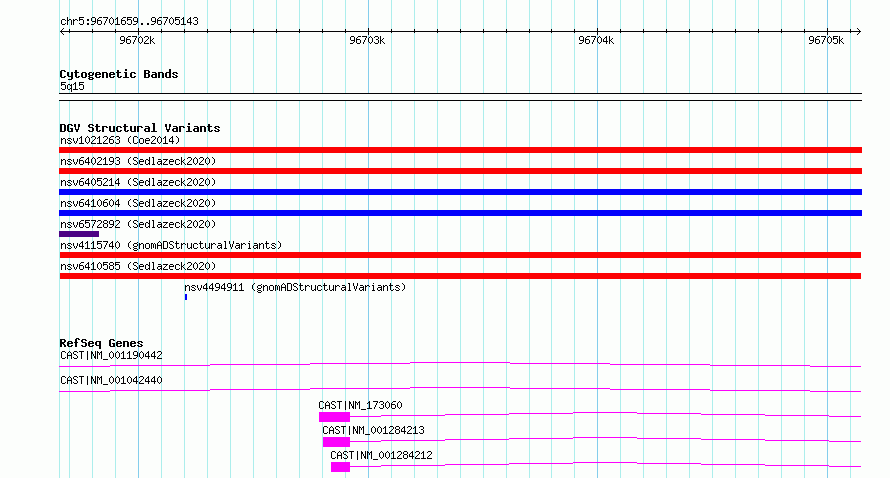Click the nsv6410585 red variant bar
The height and width of the screenshot is (478, 890).
tap(460, 276)
